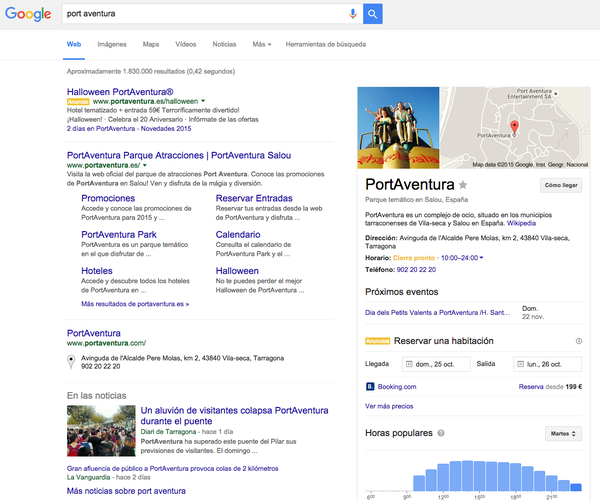Click the Cómo llegar button
The image size is (600, 502).
tap(561, 185)
